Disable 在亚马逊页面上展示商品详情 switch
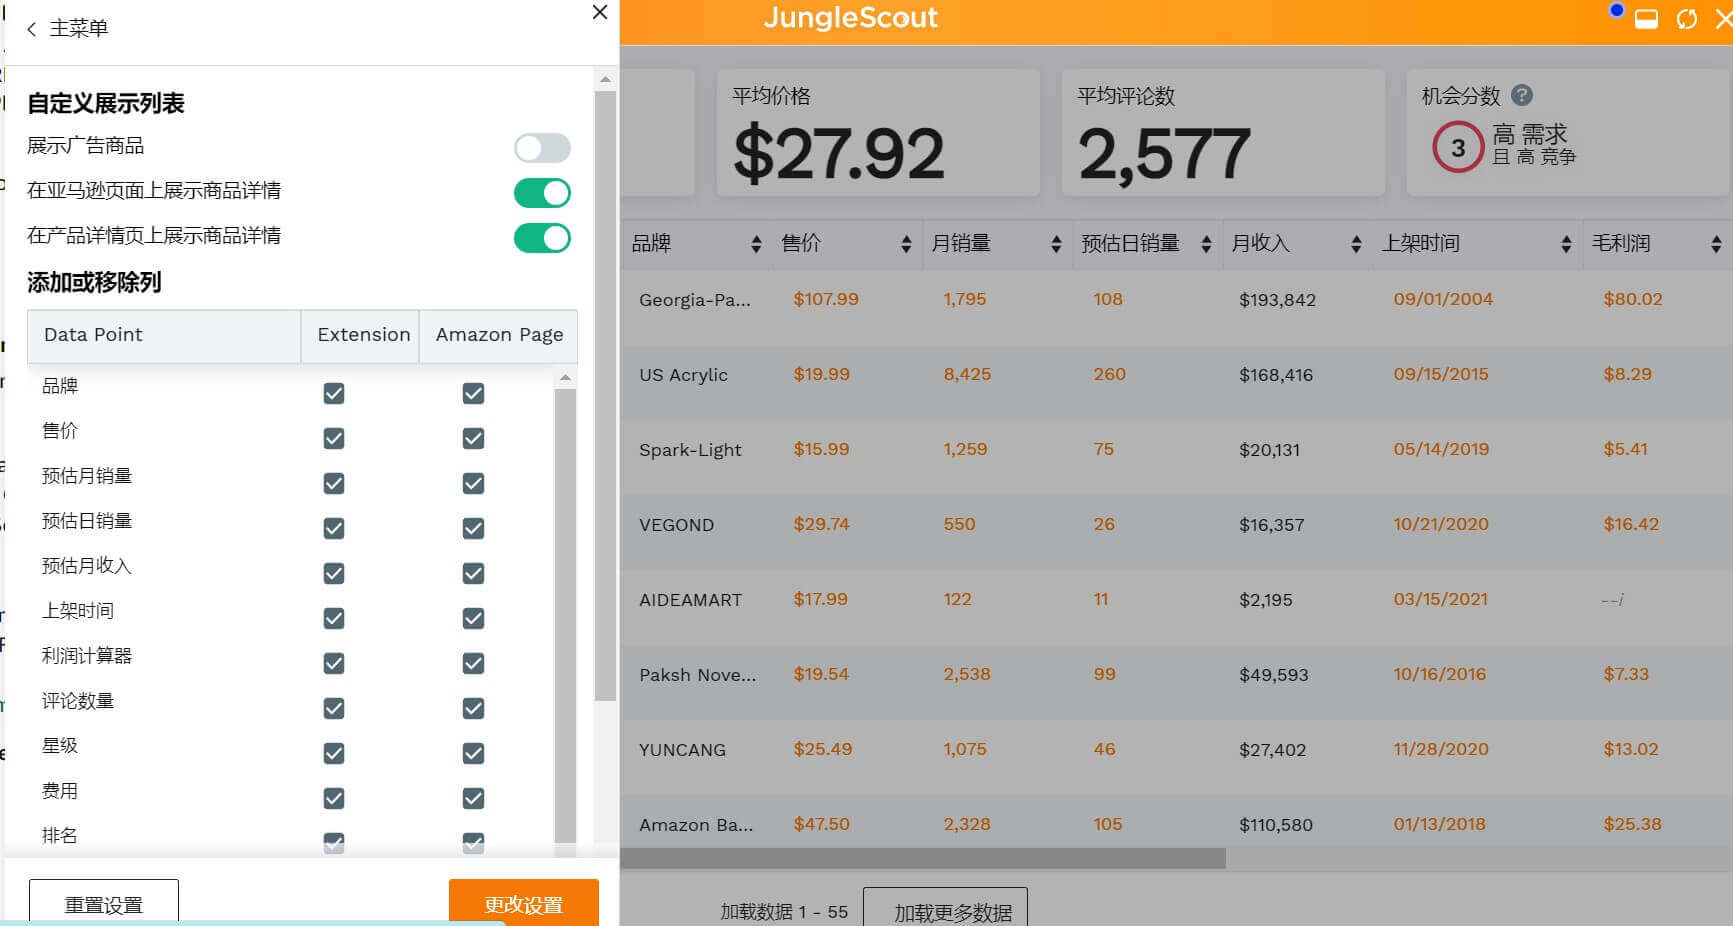 pyautogui.click(x=542, y=193)
